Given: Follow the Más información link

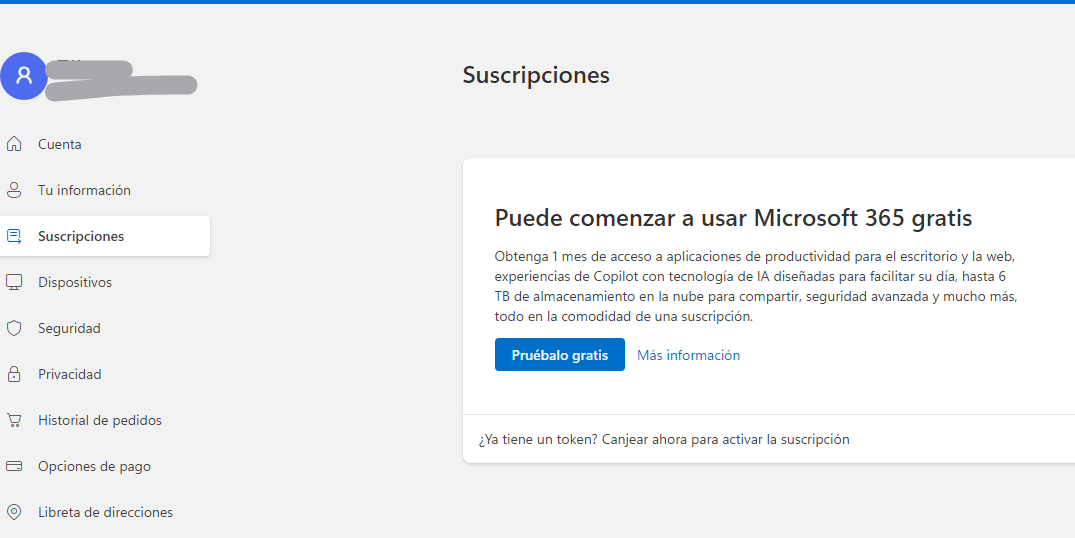Looking at the screenshot, I should (688, 355).
